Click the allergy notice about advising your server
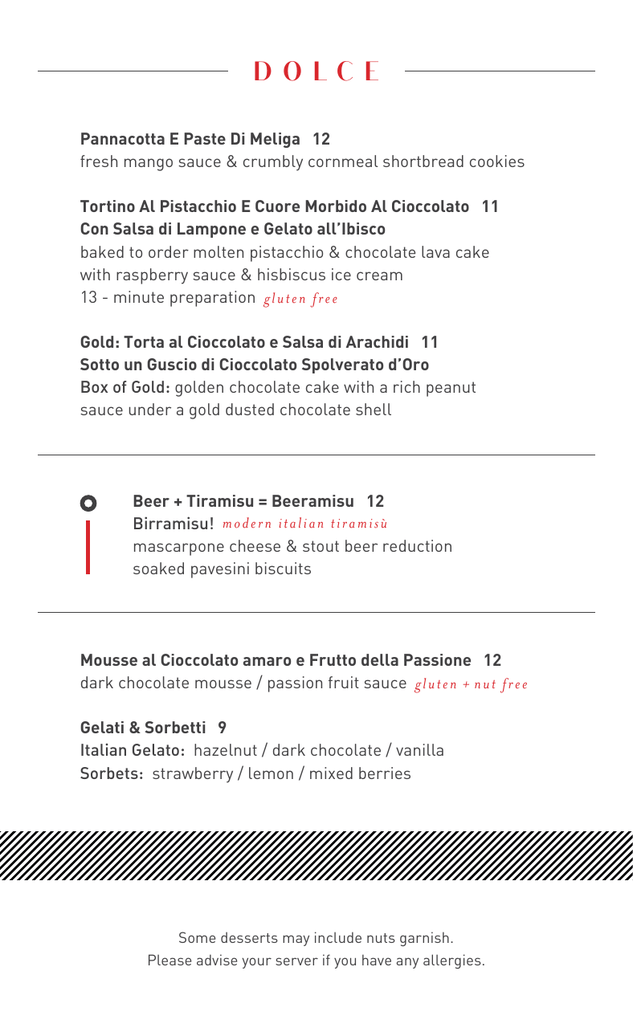Viewport: 633px width, 1024px height. 316,960
